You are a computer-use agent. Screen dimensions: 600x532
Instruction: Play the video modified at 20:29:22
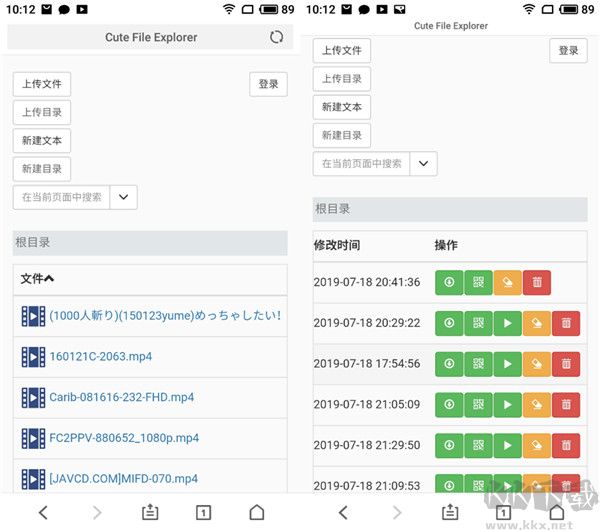point(508,323)
